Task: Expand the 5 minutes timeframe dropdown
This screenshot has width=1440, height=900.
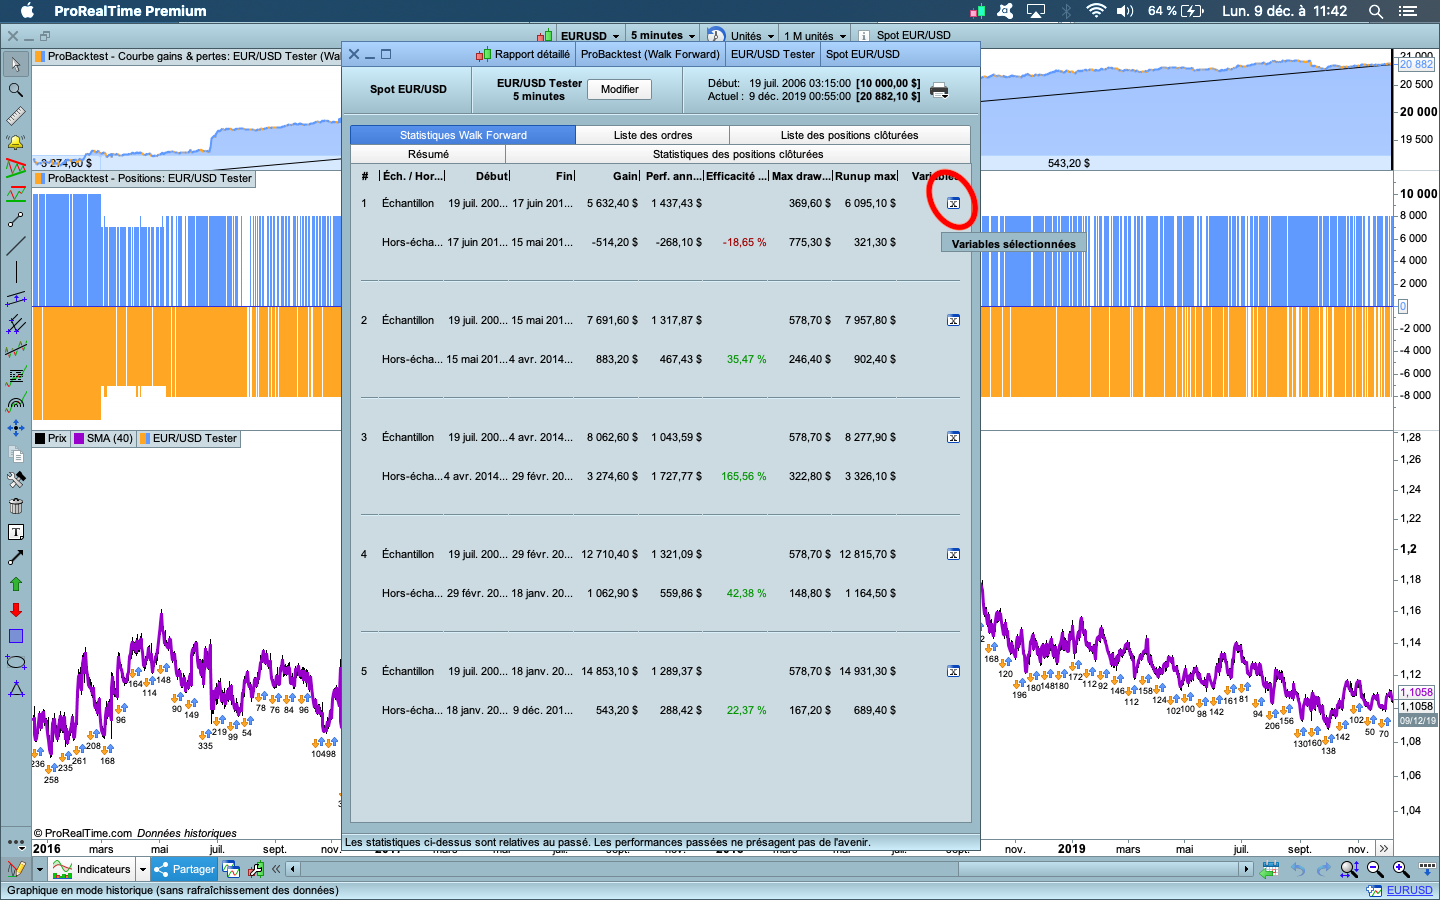Action: (662, 36)
